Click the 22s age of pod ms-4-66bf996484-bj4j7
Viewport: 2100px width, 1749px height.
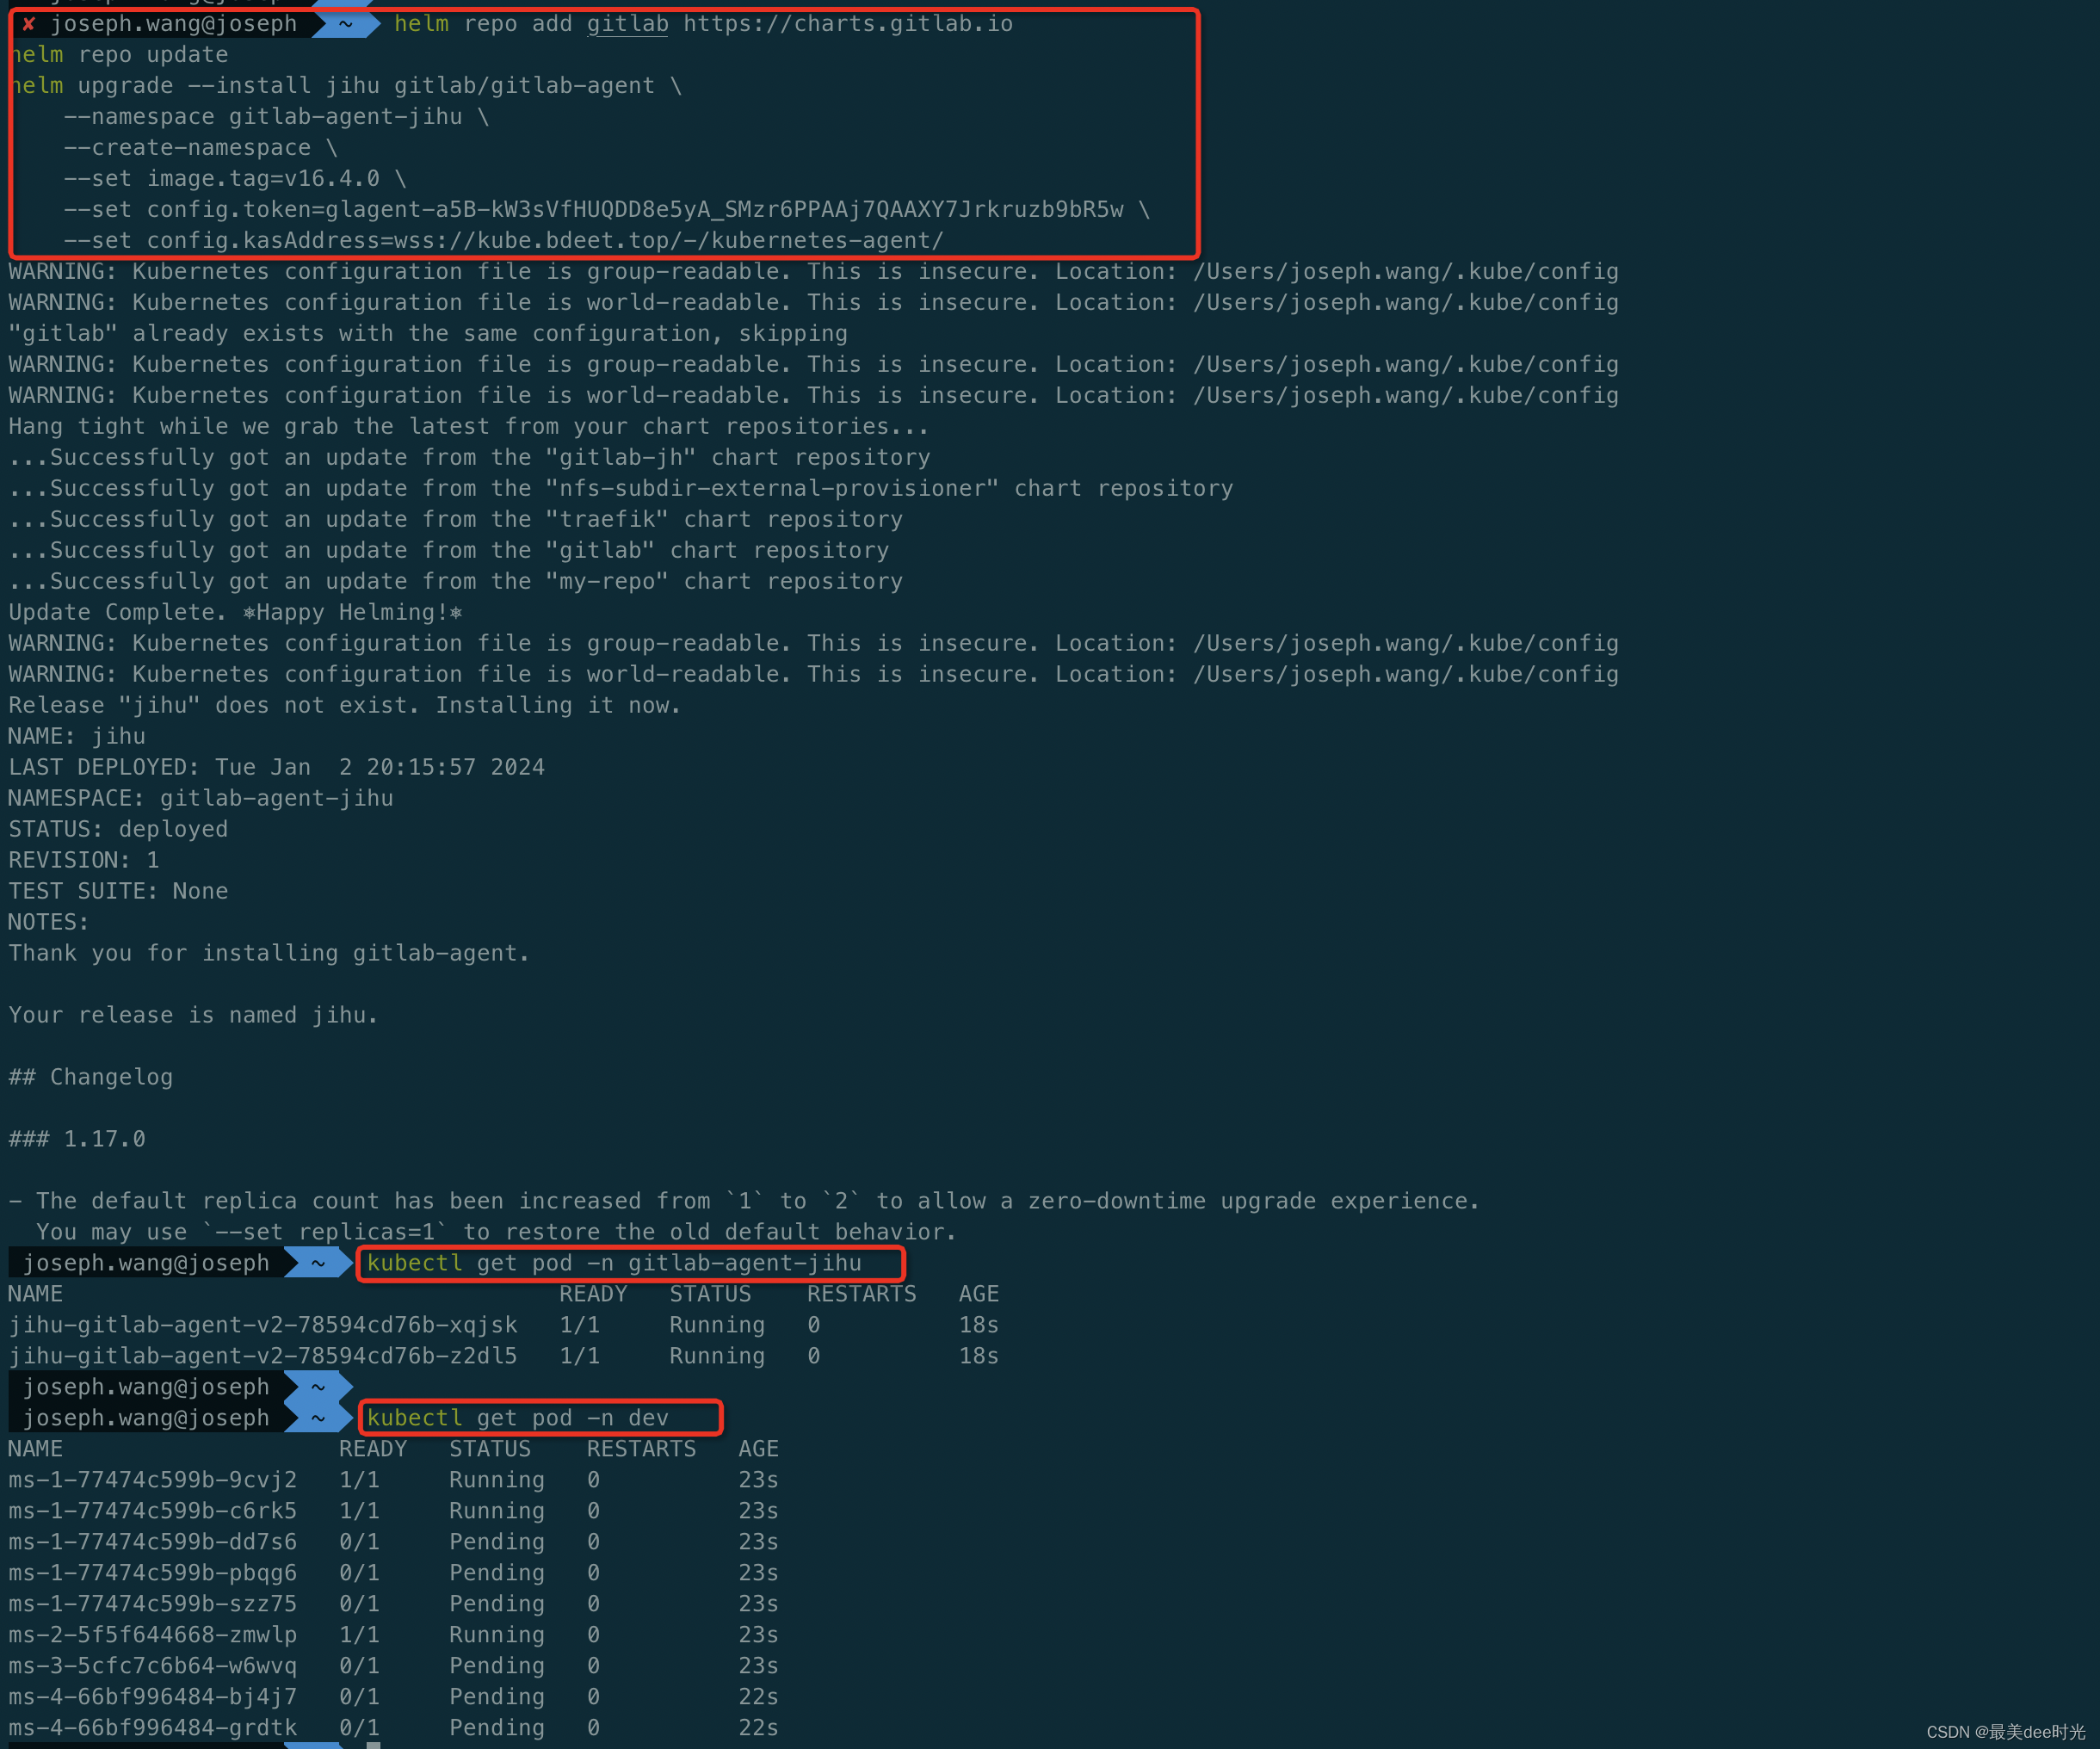(x=759, y=1698)
